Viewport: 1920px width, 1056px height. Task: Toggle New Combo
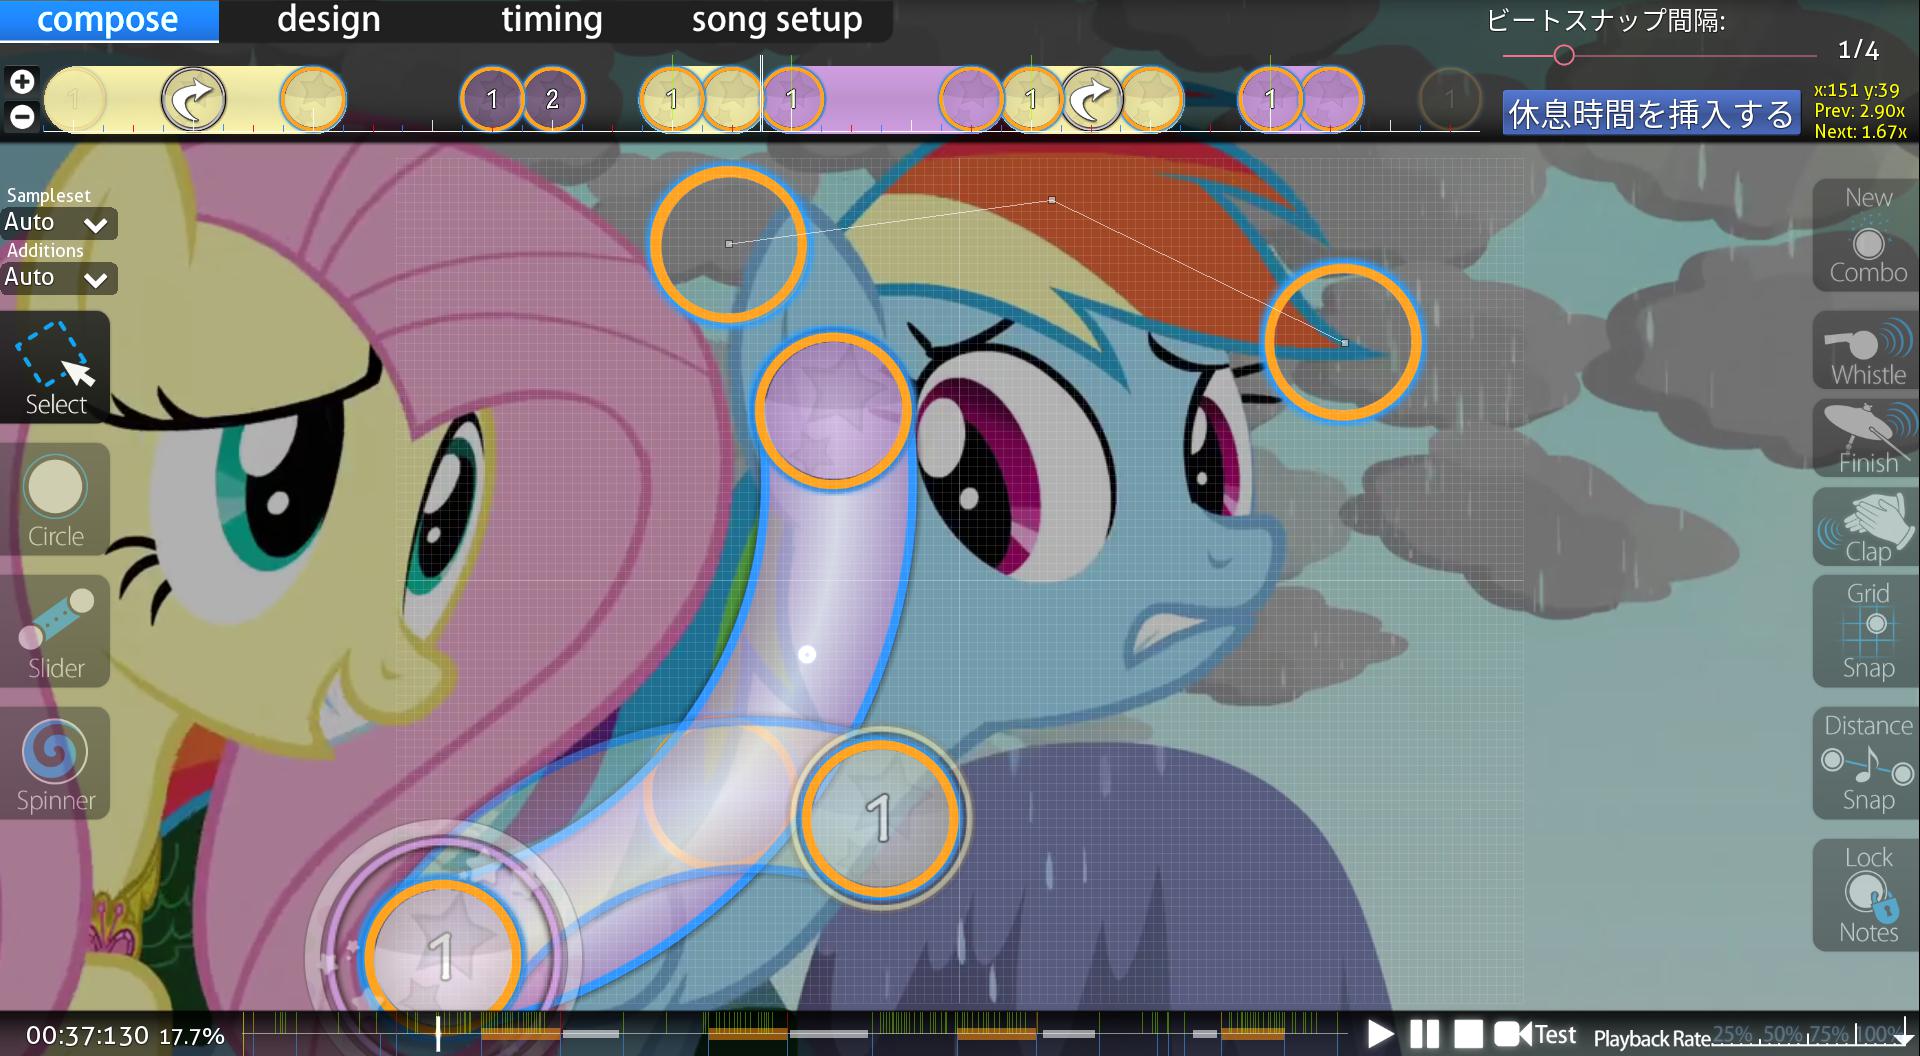1867,237
